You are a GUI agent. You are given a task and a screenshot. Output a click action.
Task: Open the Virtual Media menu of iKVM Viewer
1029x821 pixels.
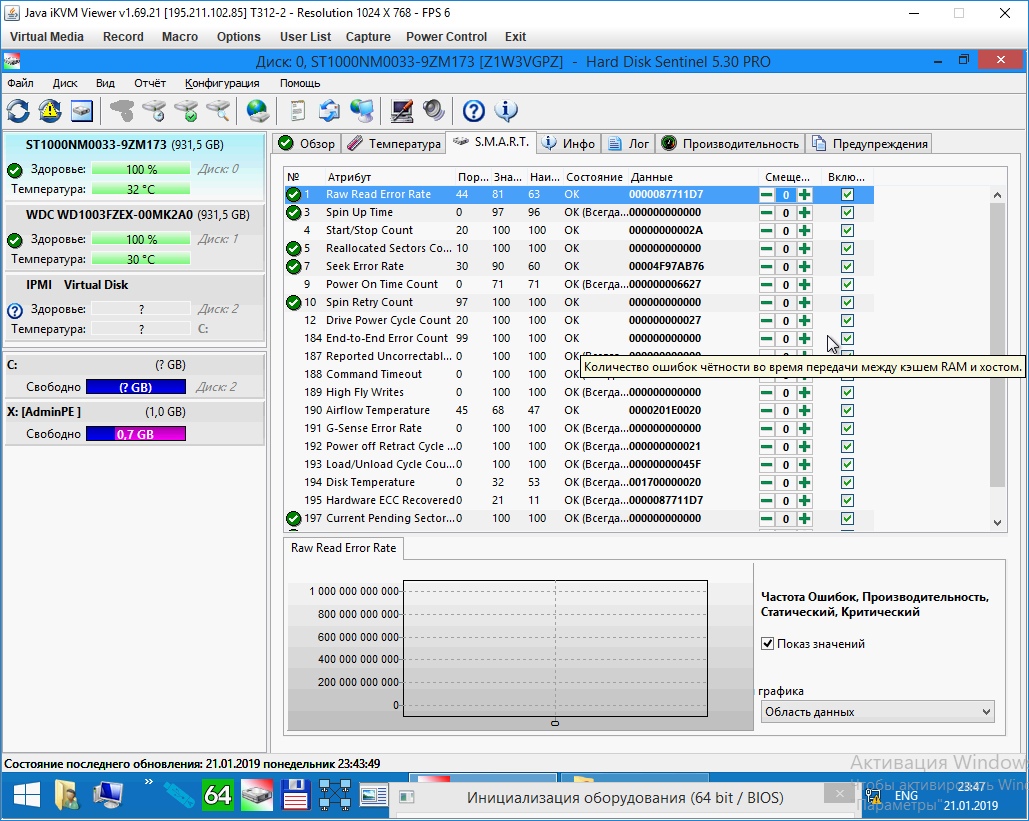click(47, 37)
